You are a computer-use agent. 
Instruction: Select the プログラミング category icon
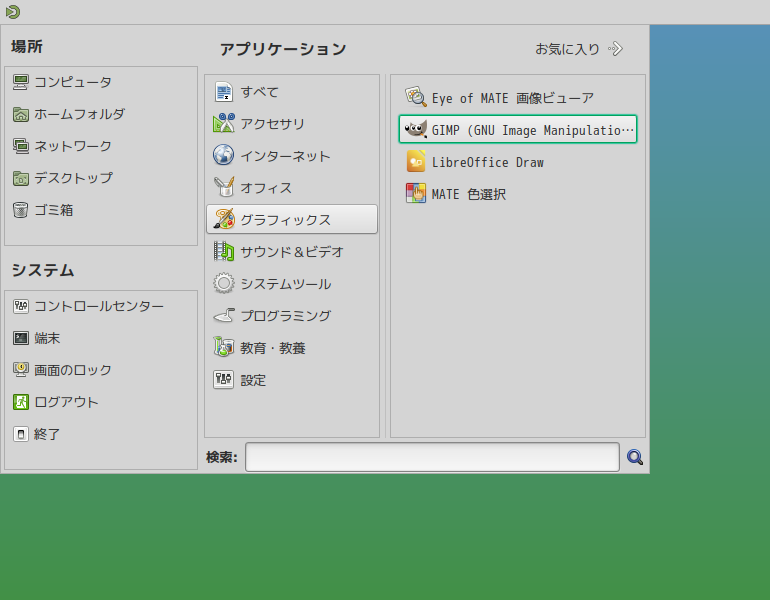pyautogui.click(x=223, y=316)
